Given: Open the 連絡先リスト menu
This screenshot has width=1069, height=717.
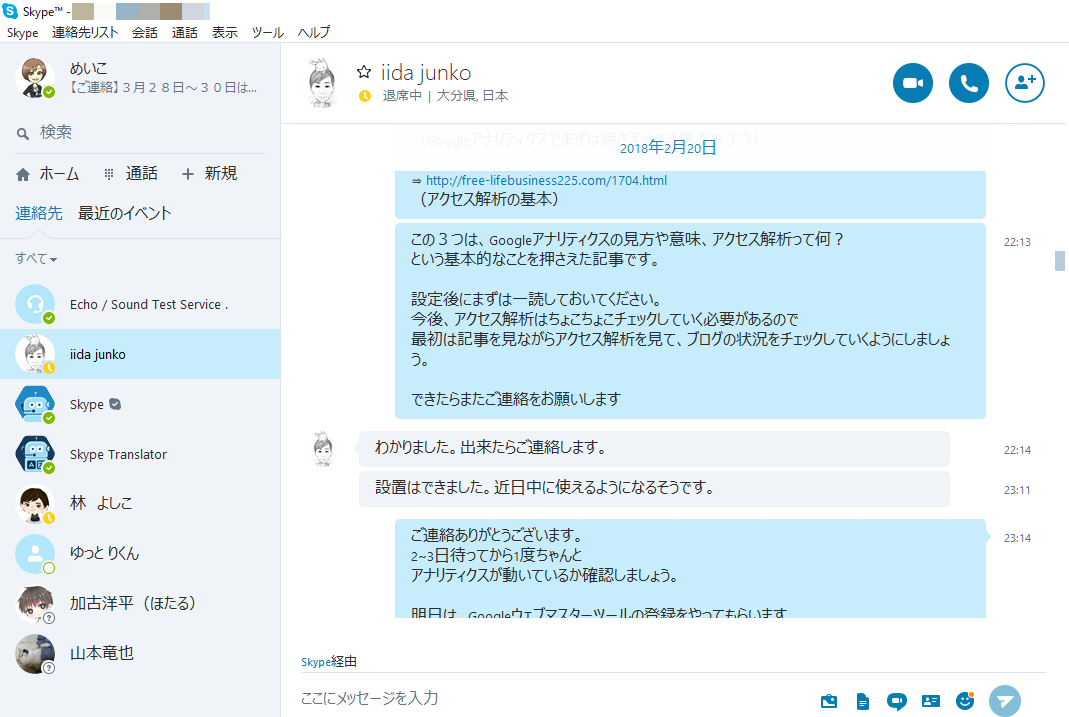Looking at the screenshot, I should click(85, 32).
